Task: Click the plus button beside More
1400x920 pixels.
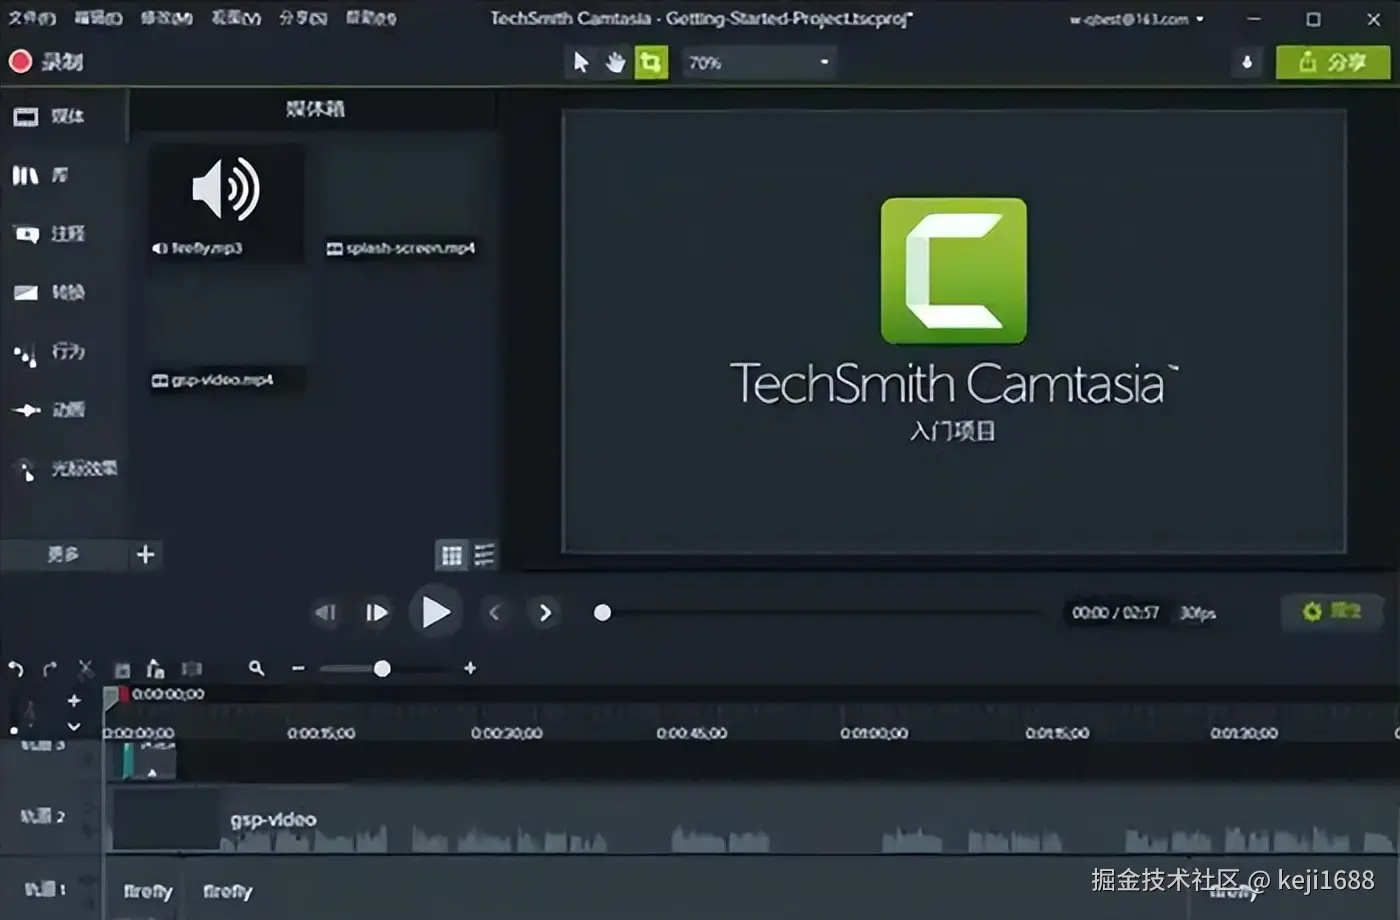Action: coord(145,554)
